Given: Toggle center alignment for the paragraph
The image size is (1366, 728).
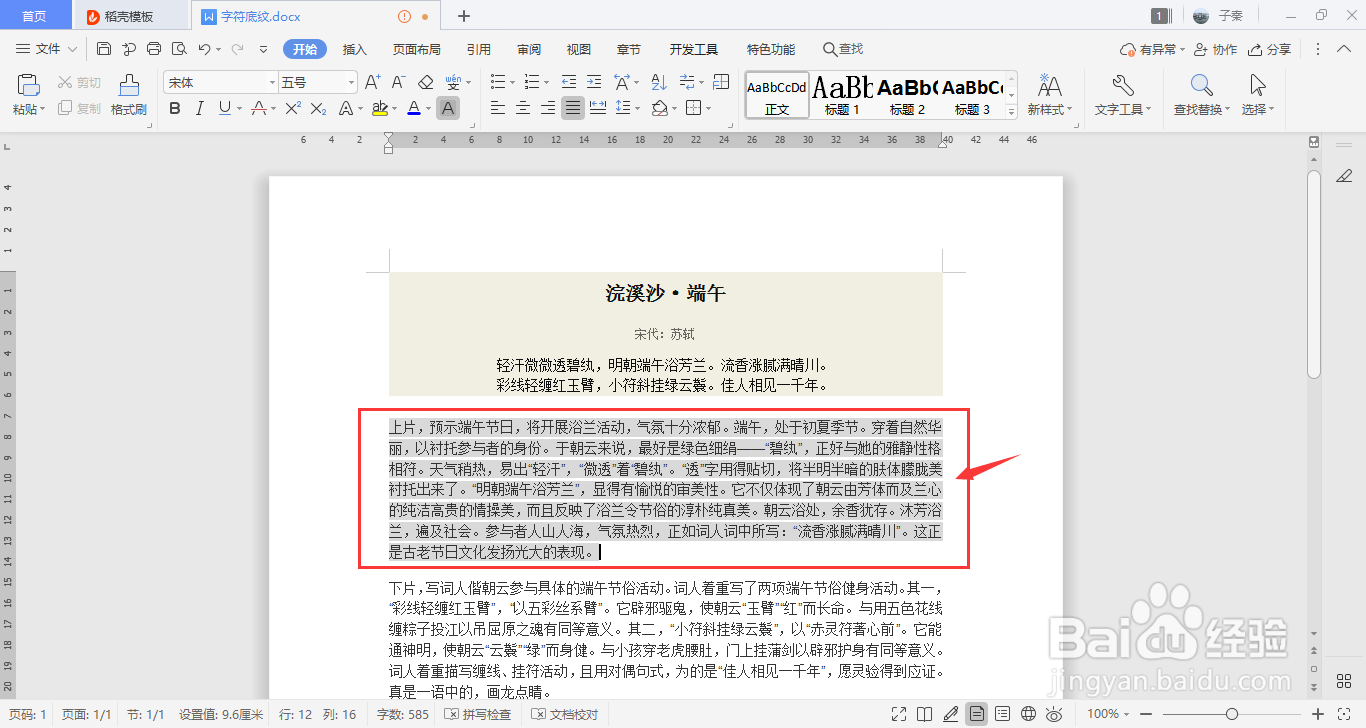Looking at the screenshot, I should click(x=522, y=108).
